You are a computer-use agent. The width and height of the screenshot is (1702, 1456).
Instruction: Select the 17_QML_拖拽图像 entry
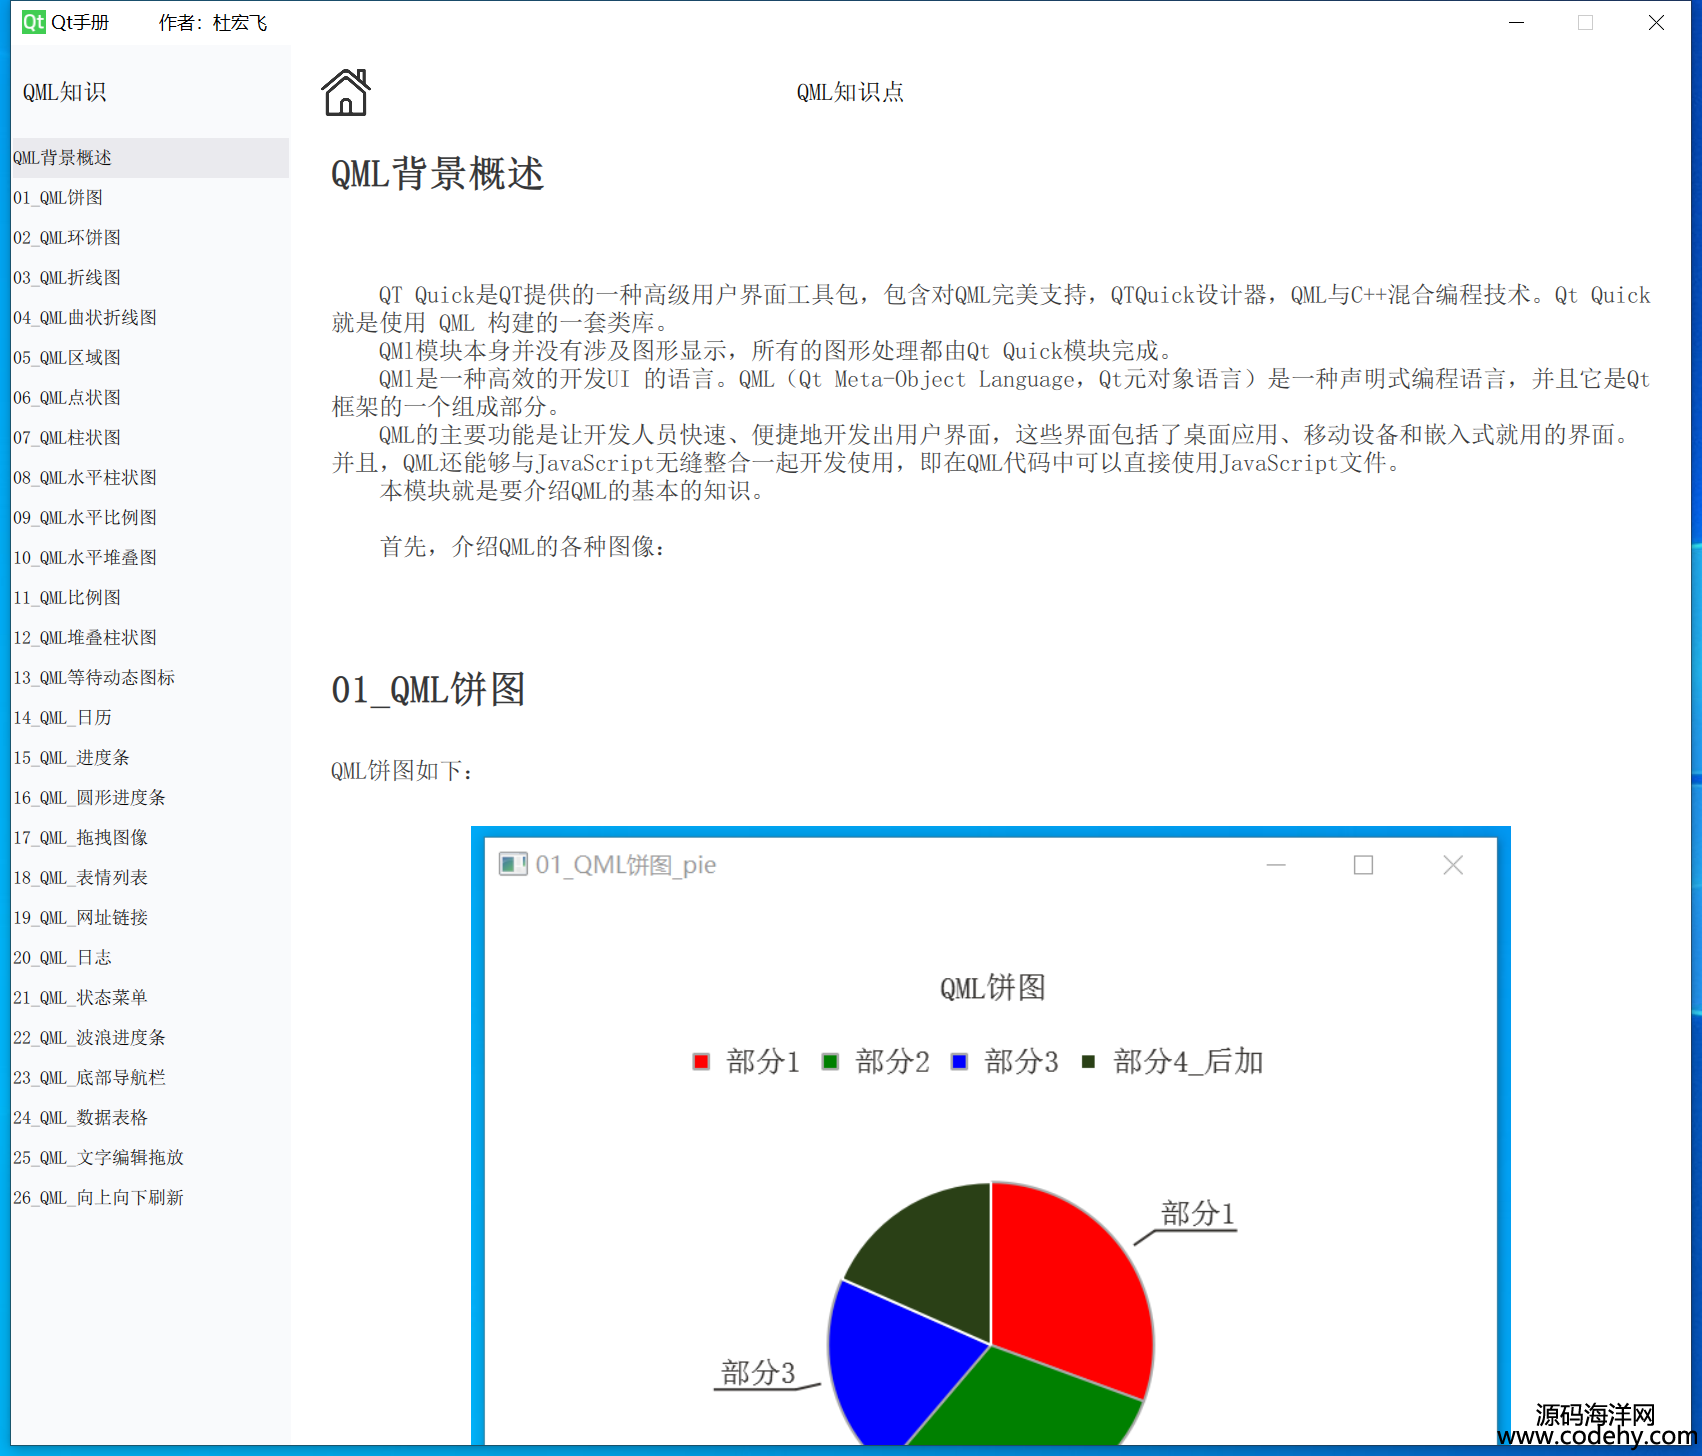150,838
